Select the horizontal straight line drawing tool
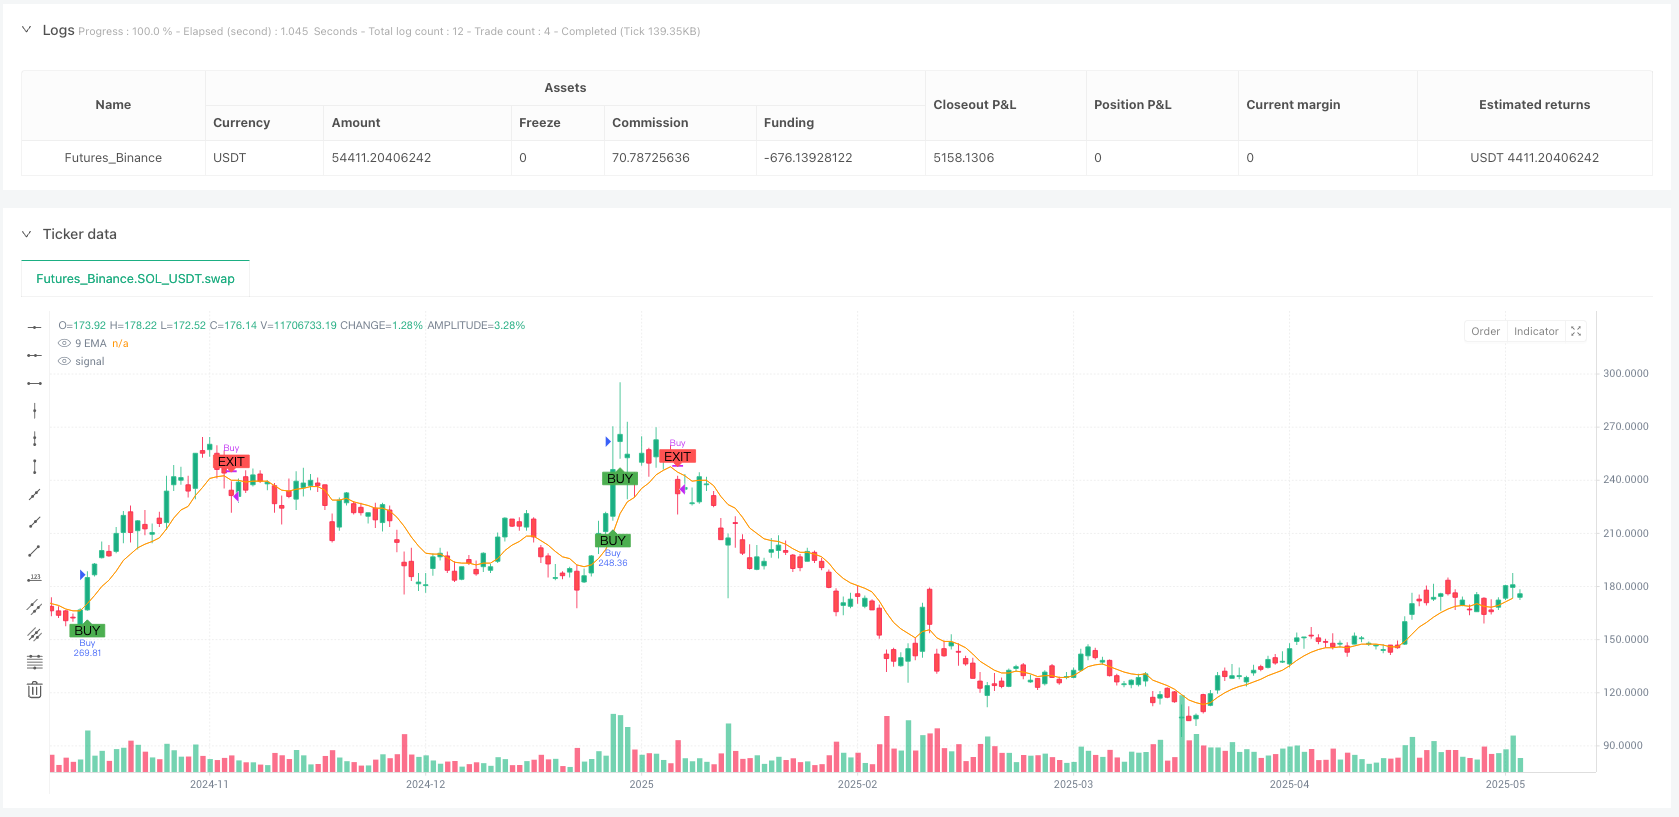 coord(34,327)
